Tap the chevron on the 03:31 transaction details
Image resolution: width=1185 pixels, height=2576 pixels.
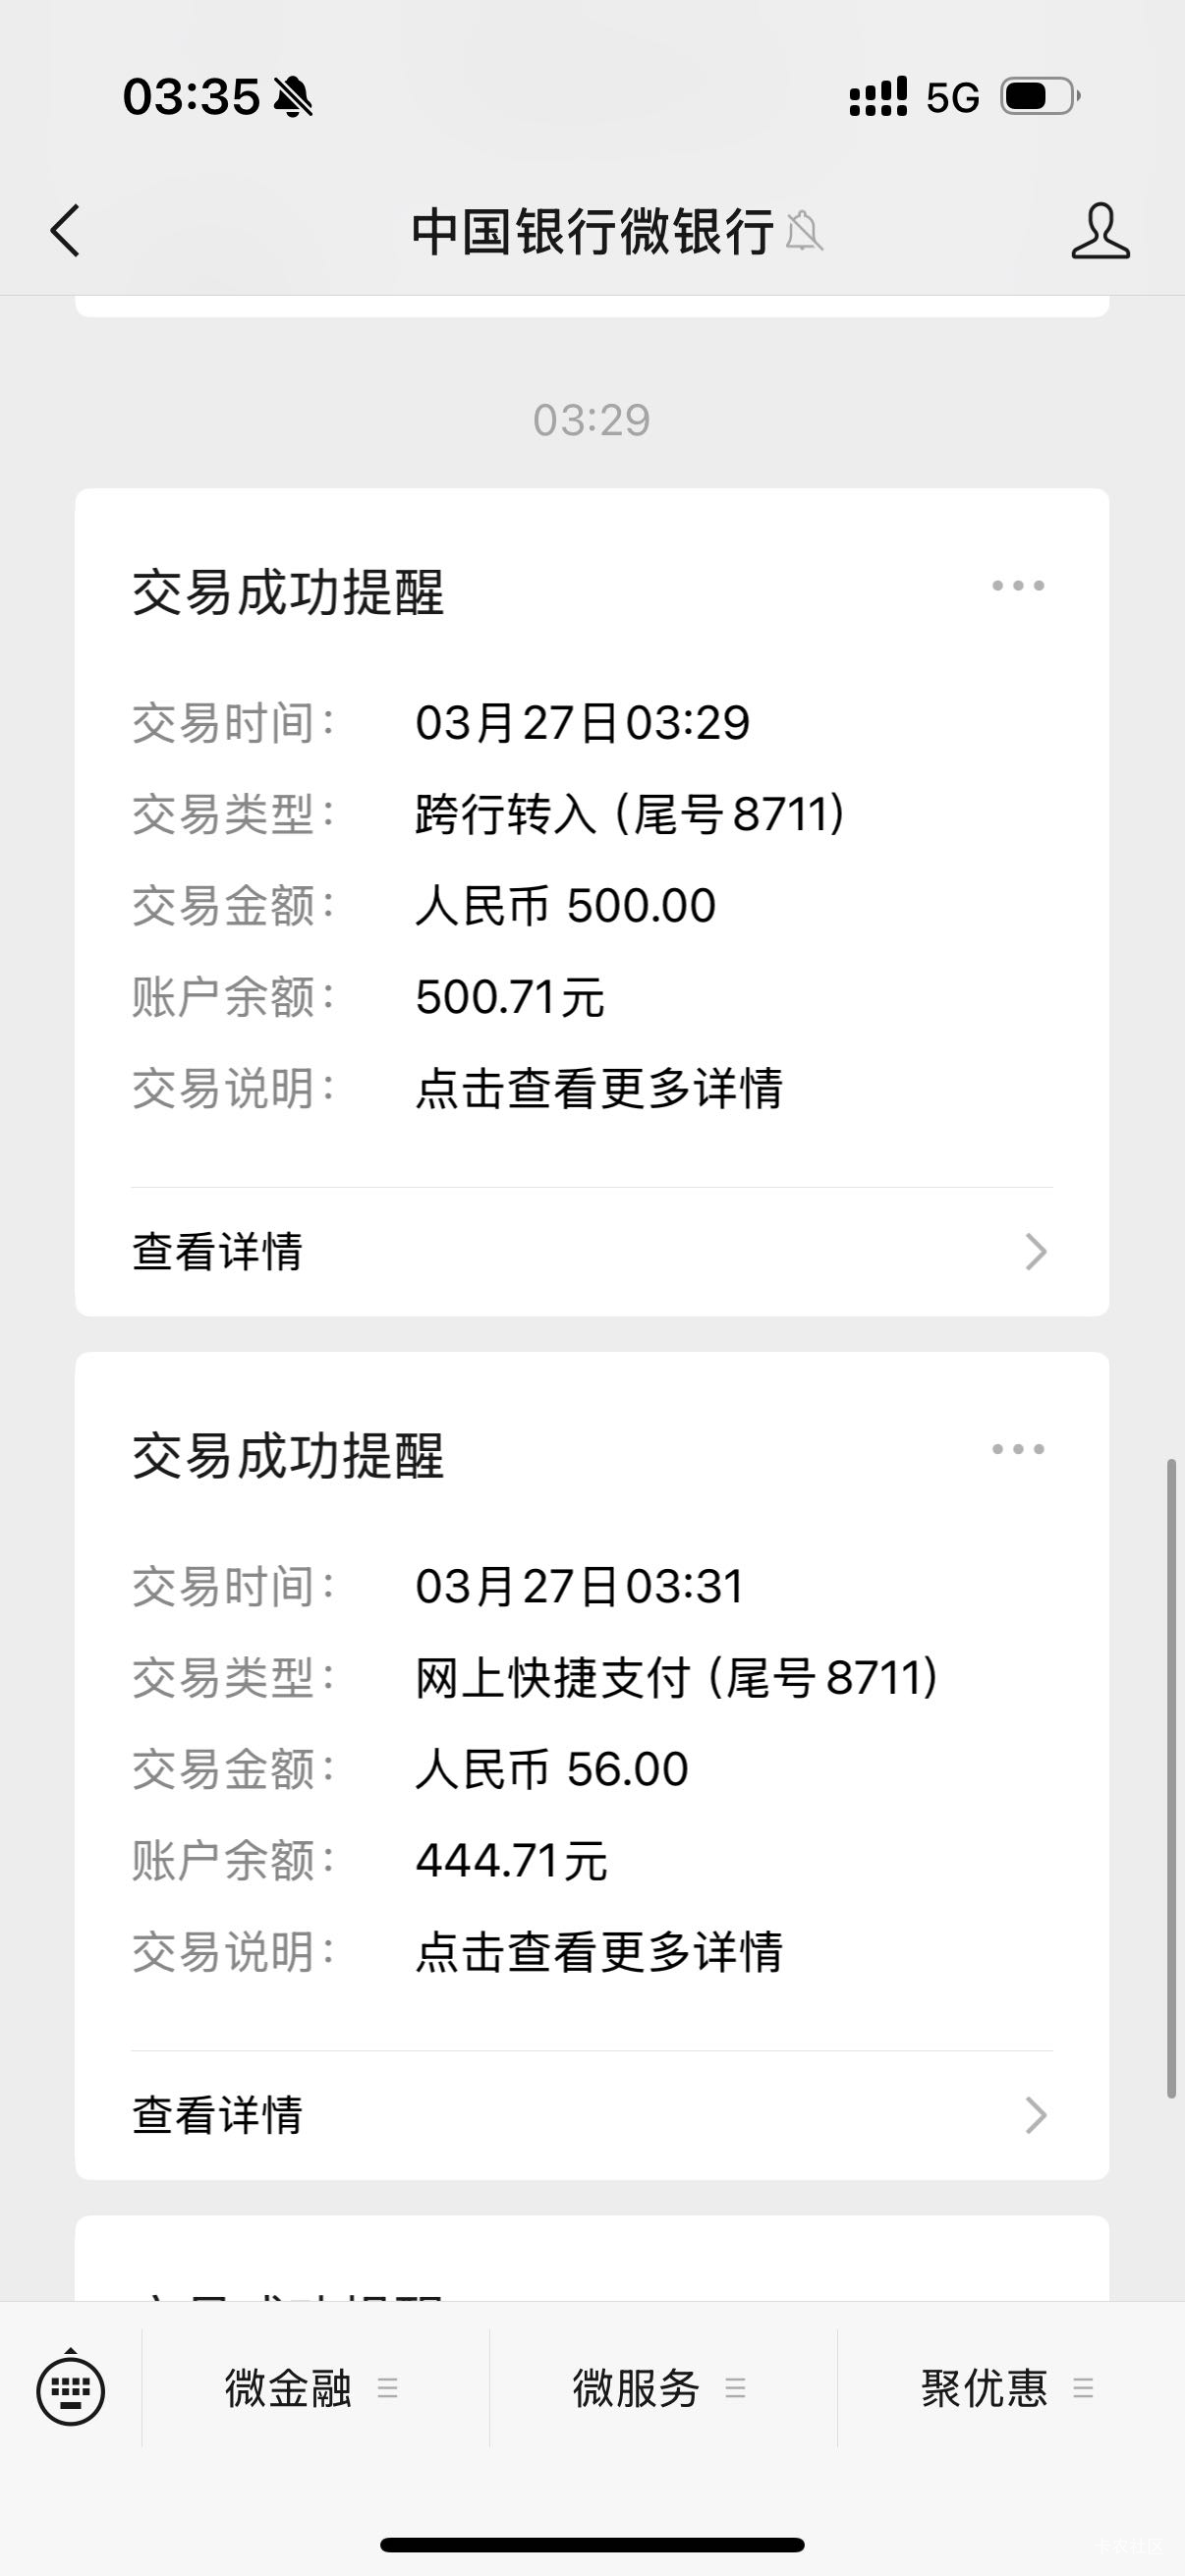click(x=1036, y=2115)
